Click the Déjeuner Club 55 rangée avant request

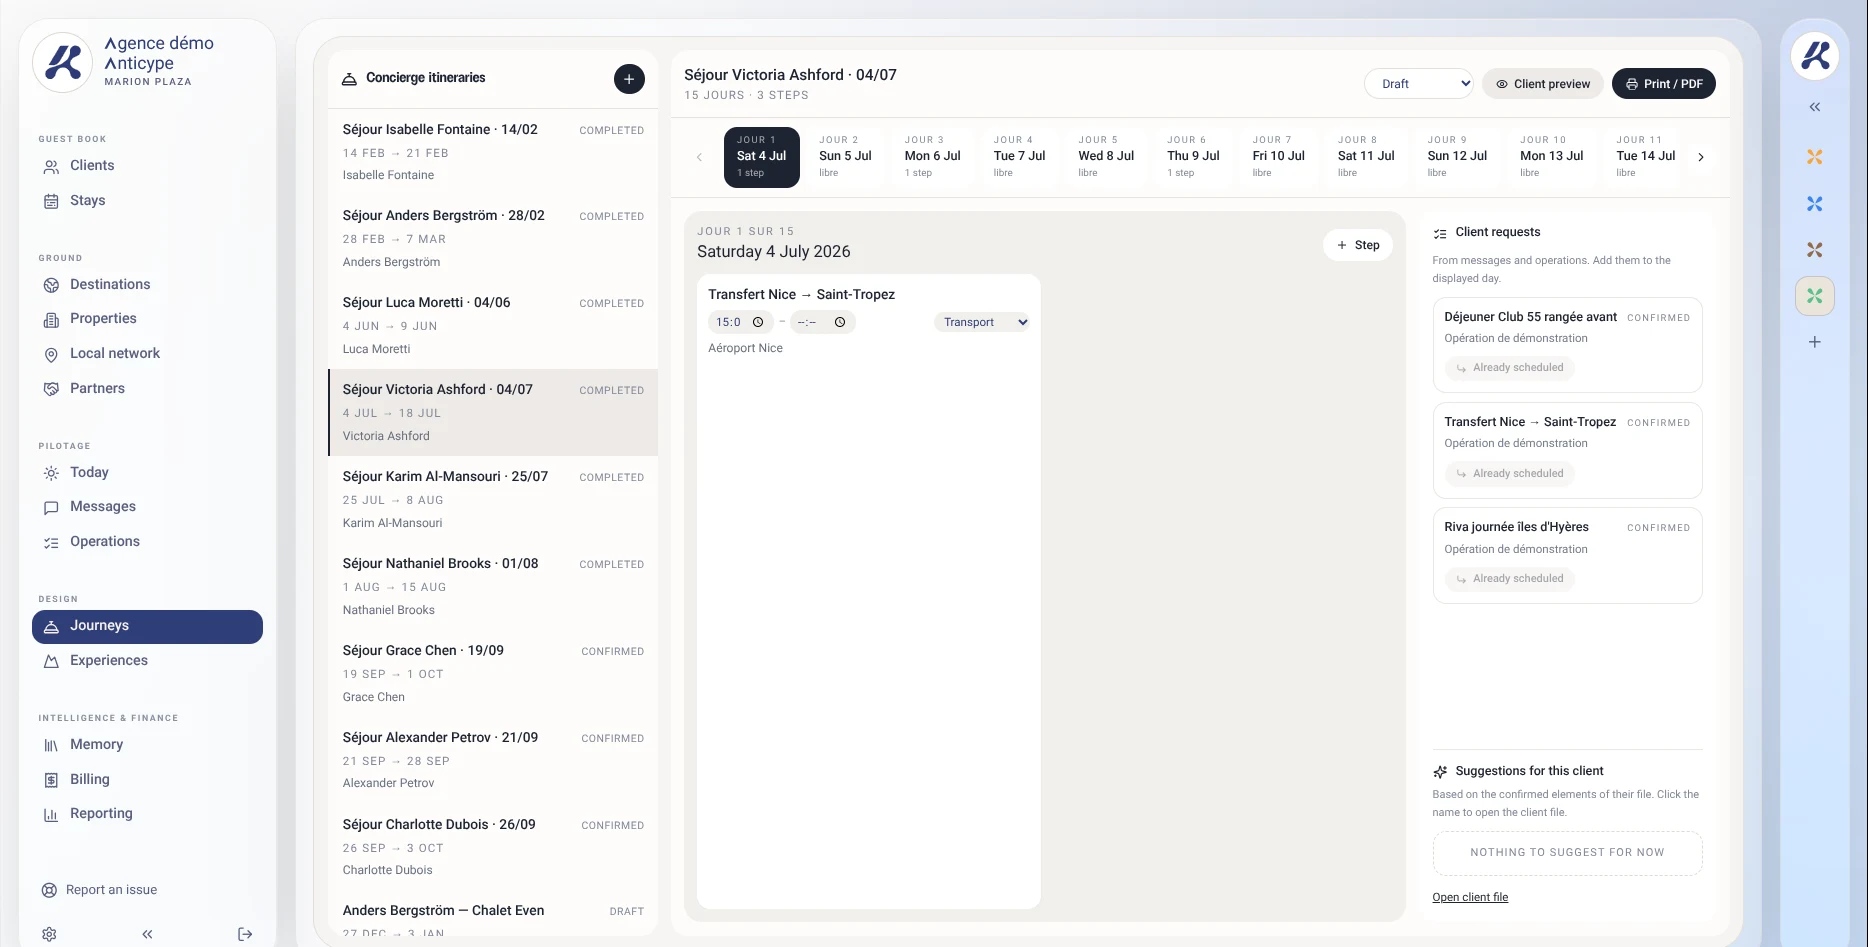pyautogui.click(x=1567, y=345)
